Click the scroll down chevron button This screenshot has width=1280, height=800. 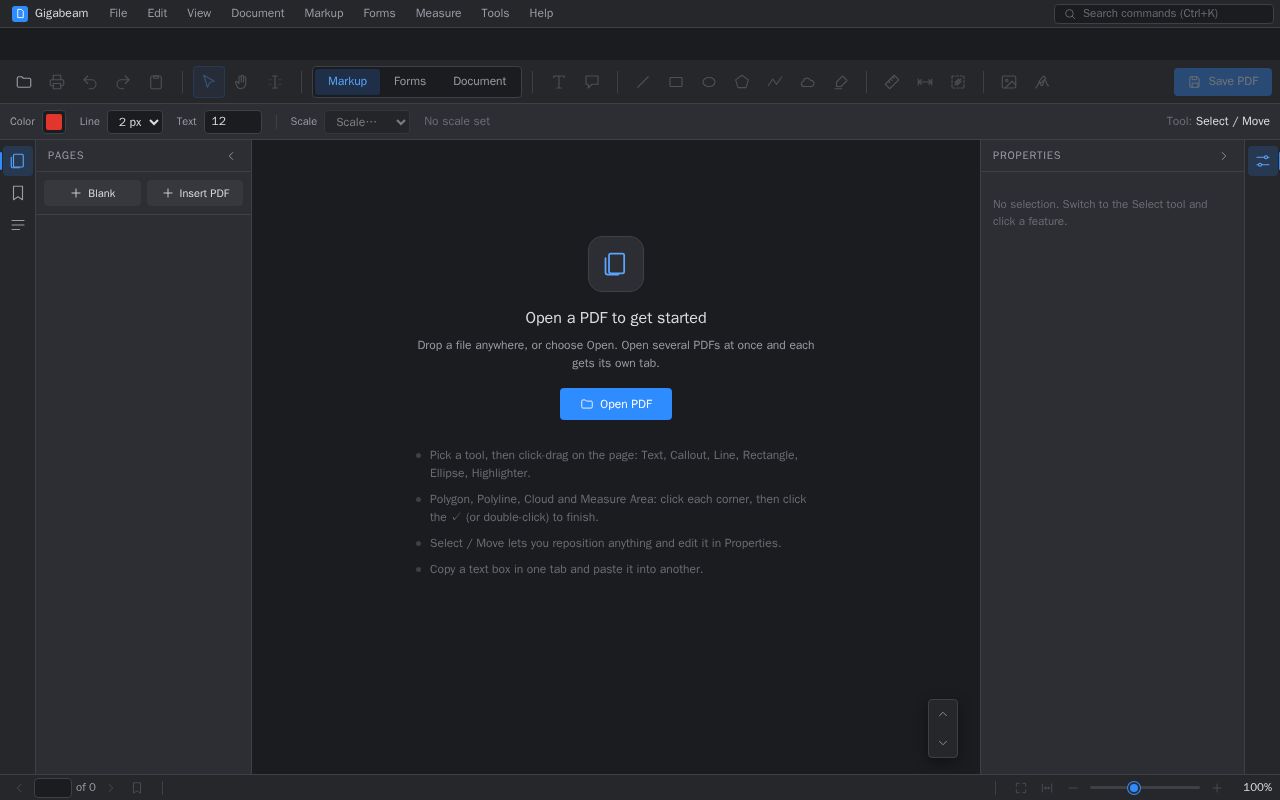[x=943, y=743]
